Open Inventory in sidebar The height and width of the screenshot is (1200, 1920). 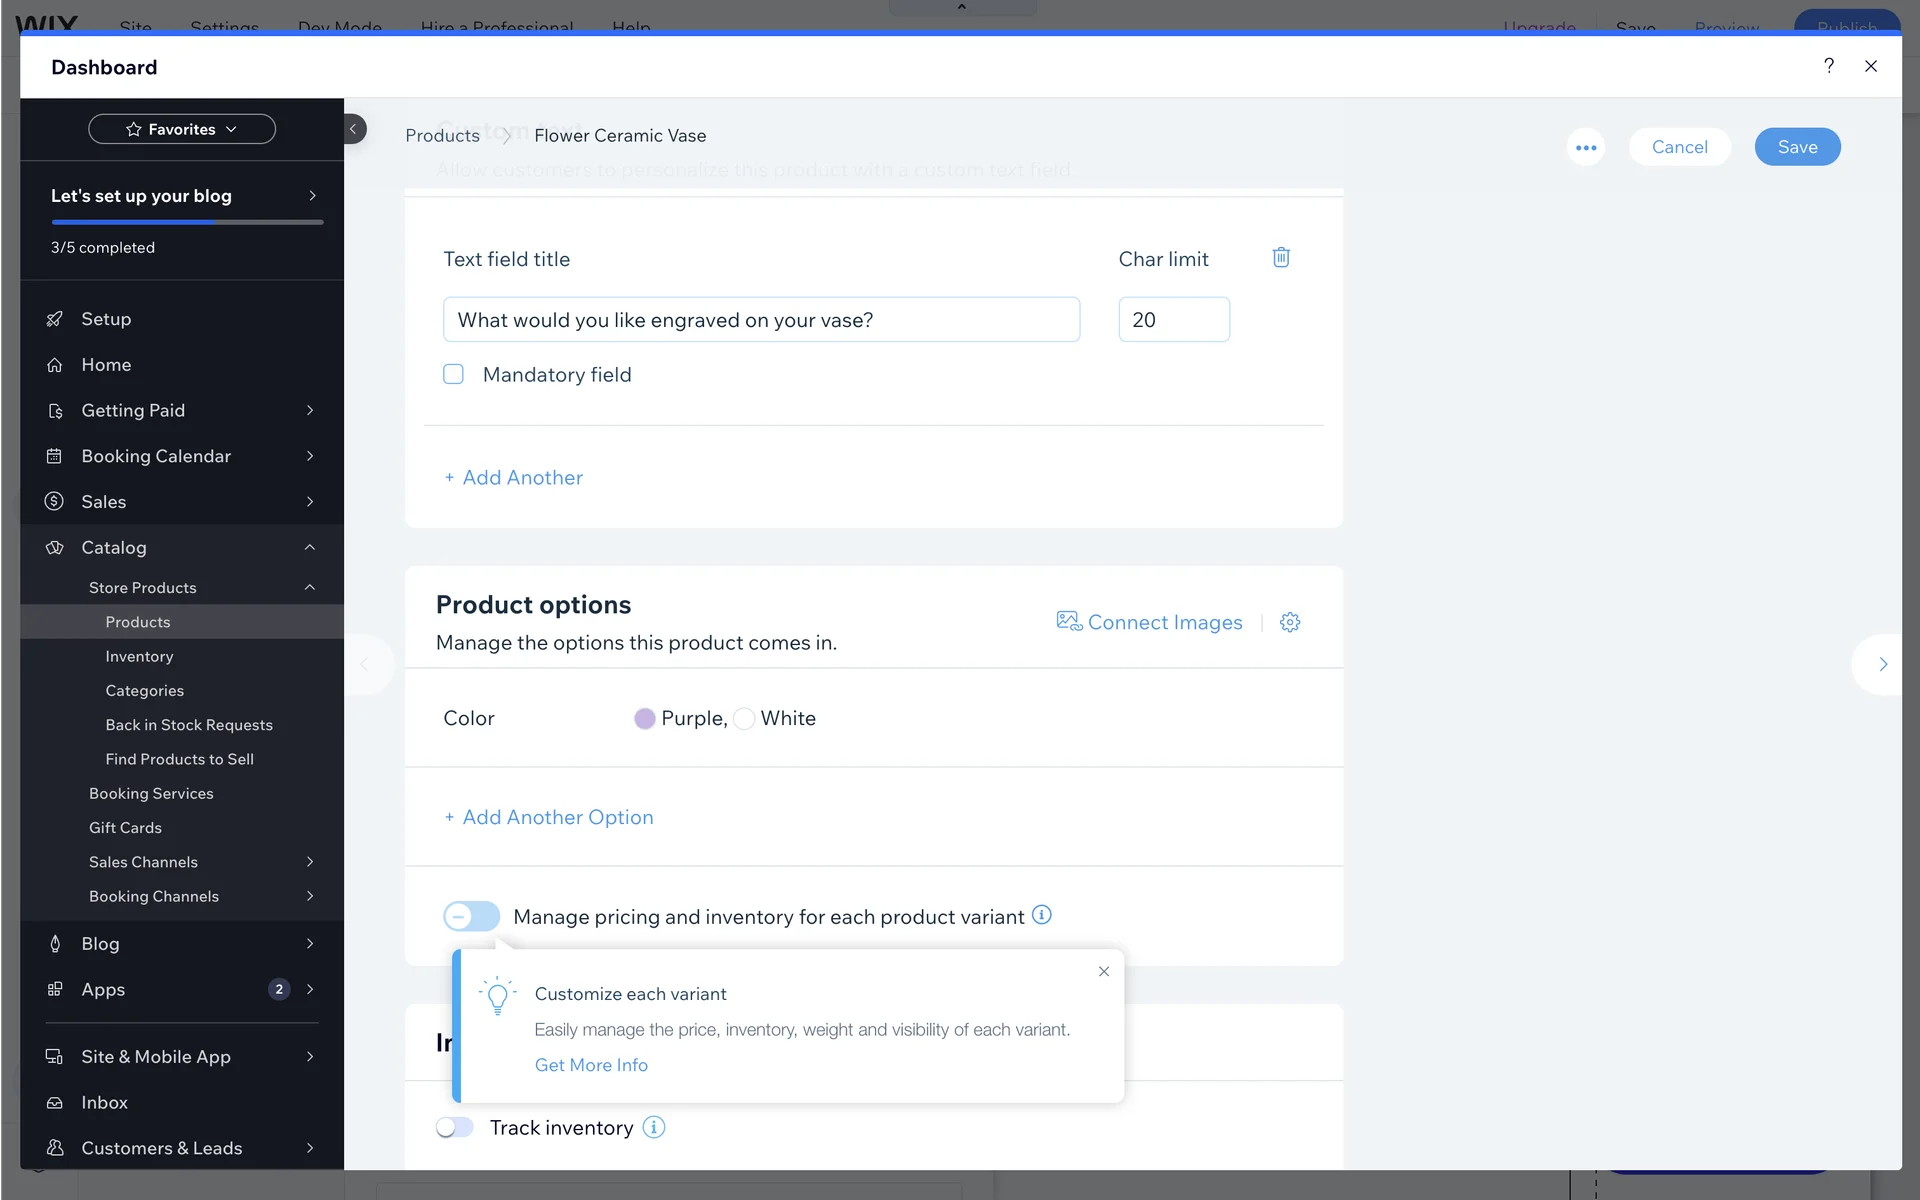click(139, 656)
